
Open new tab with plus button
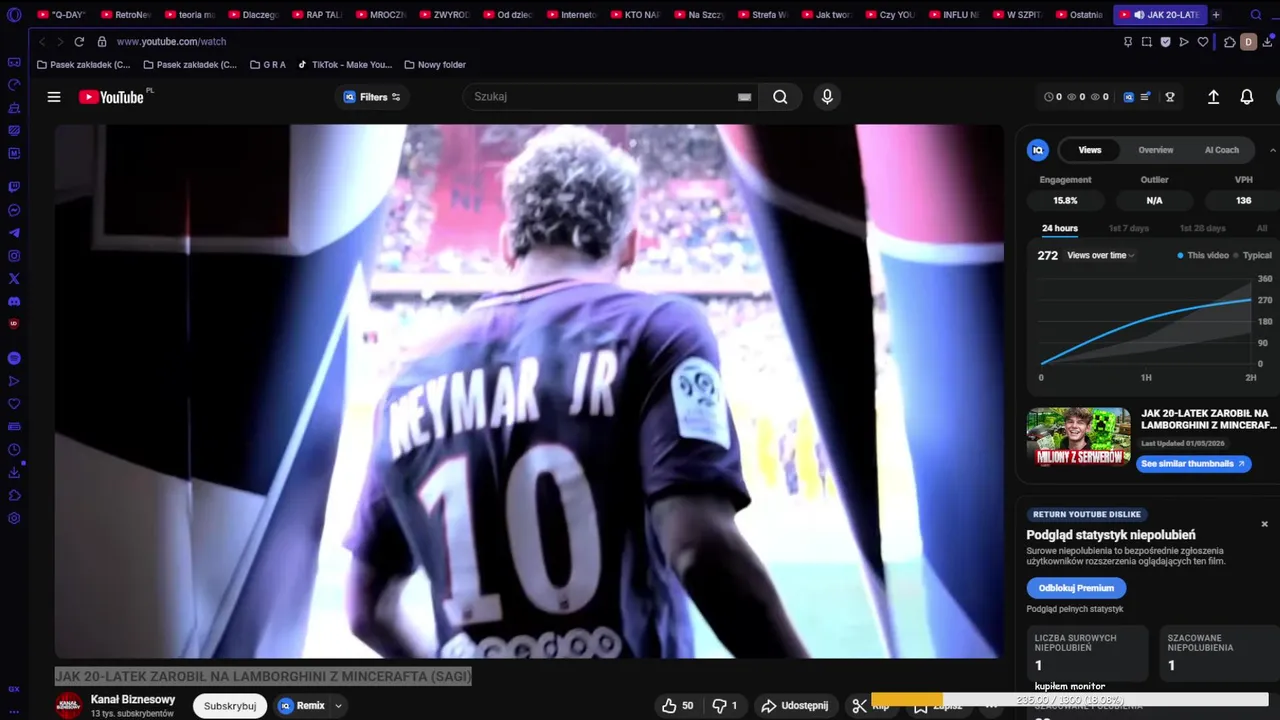pyautogui.click(x=1216, y=15)
